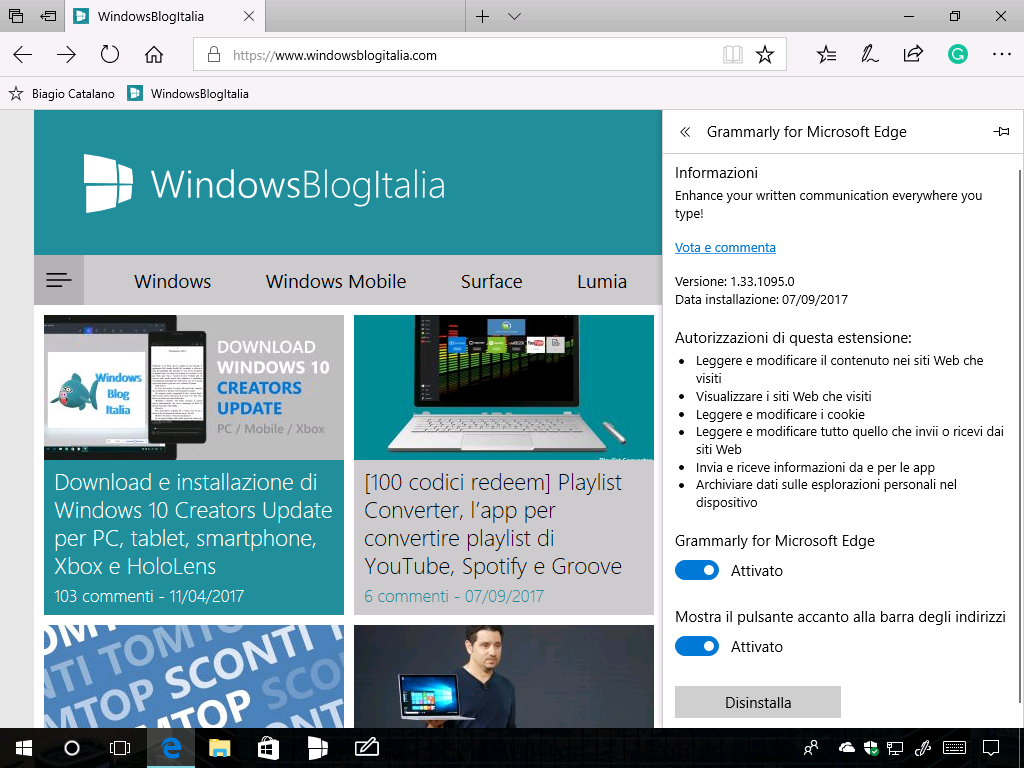Viewport: 1024px width, 768px height.
Task: Open the Windows menu item
Action: [172, 281]
